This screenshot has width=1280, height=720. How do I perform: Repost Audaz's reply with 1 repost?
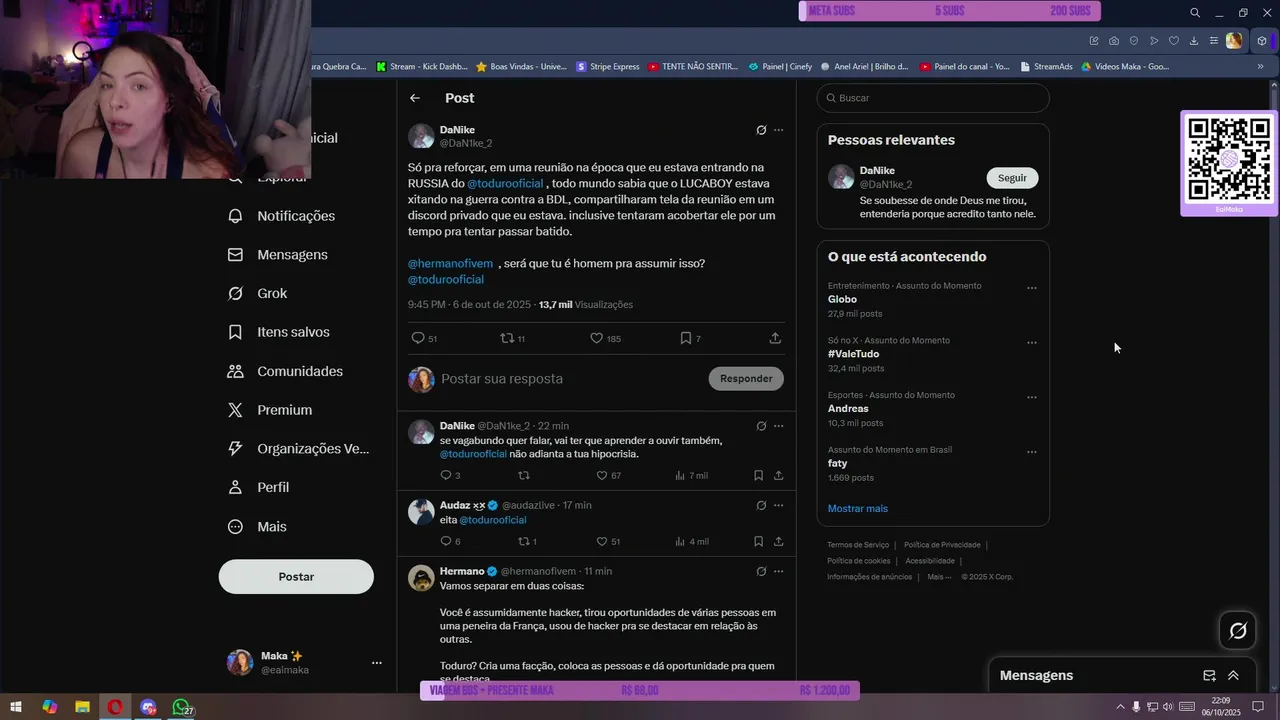pos(527,541)
